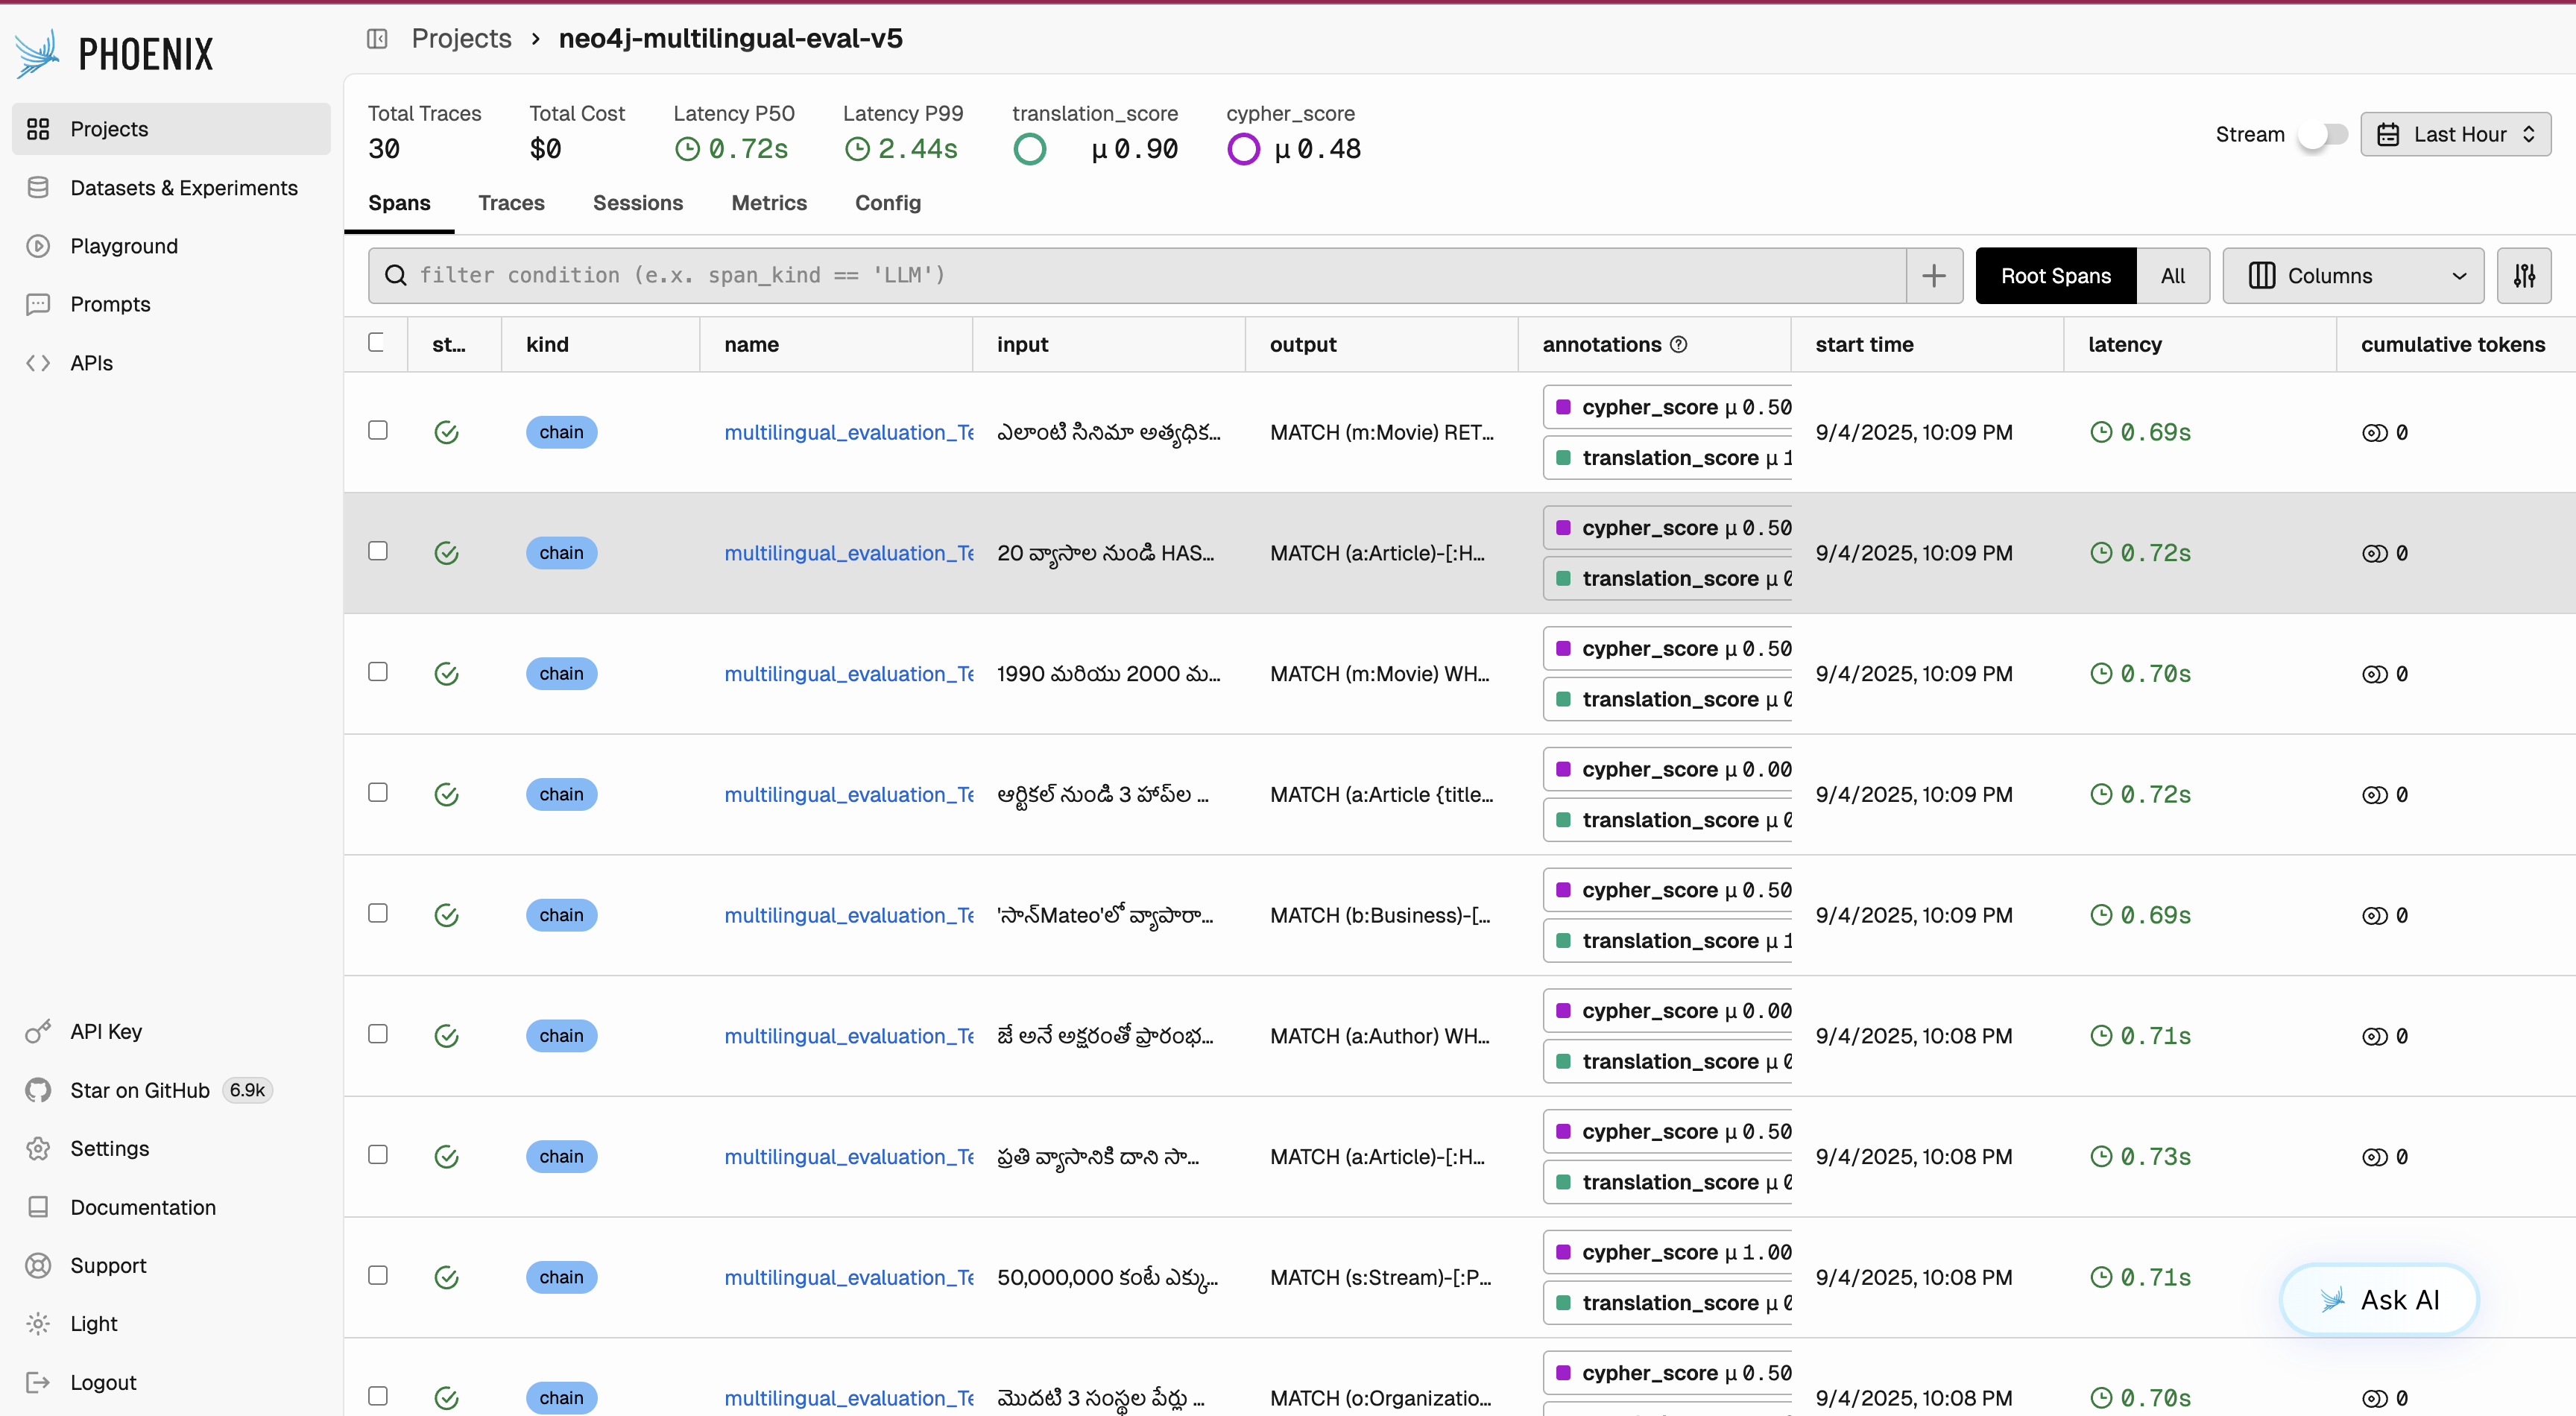This screenshot has width=2576, height=1416.
Task: Switch to the Traces tab
Action: pyautogui.click(x=511, y=203)
